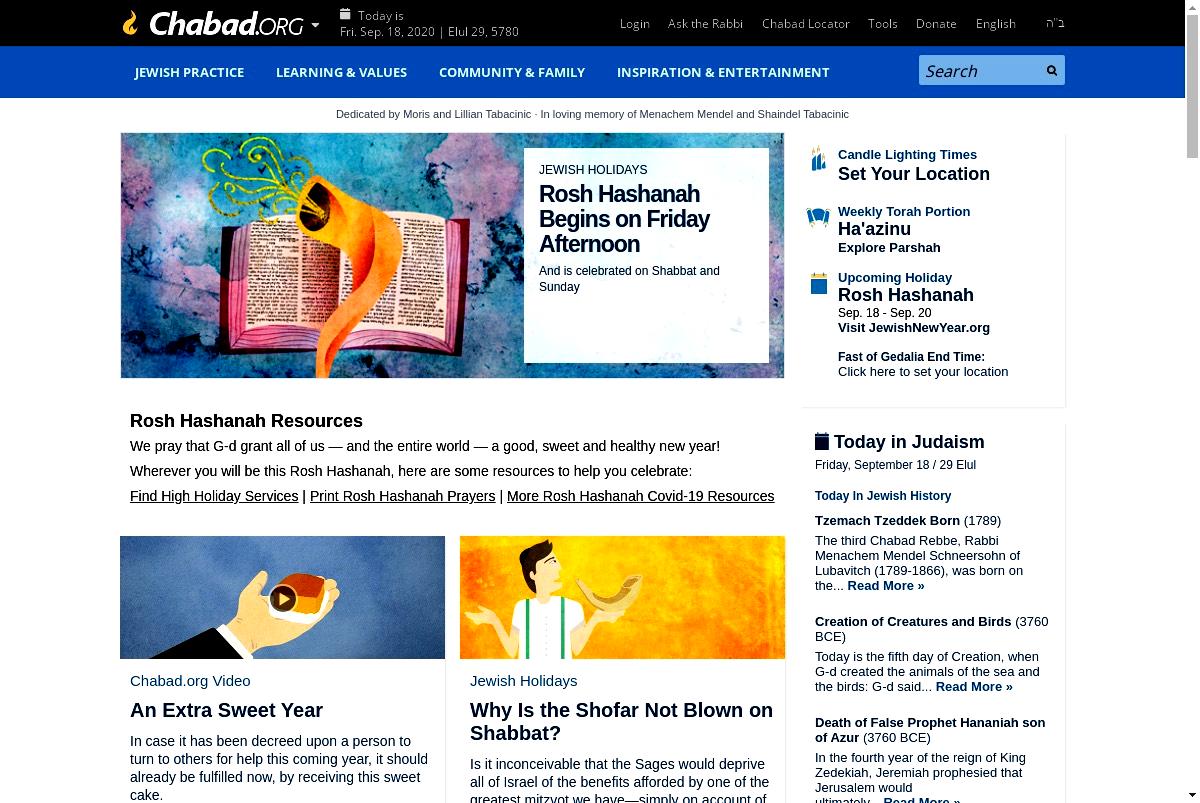
Task: Open the Learning & Values menu
Action: click(341, 72)
